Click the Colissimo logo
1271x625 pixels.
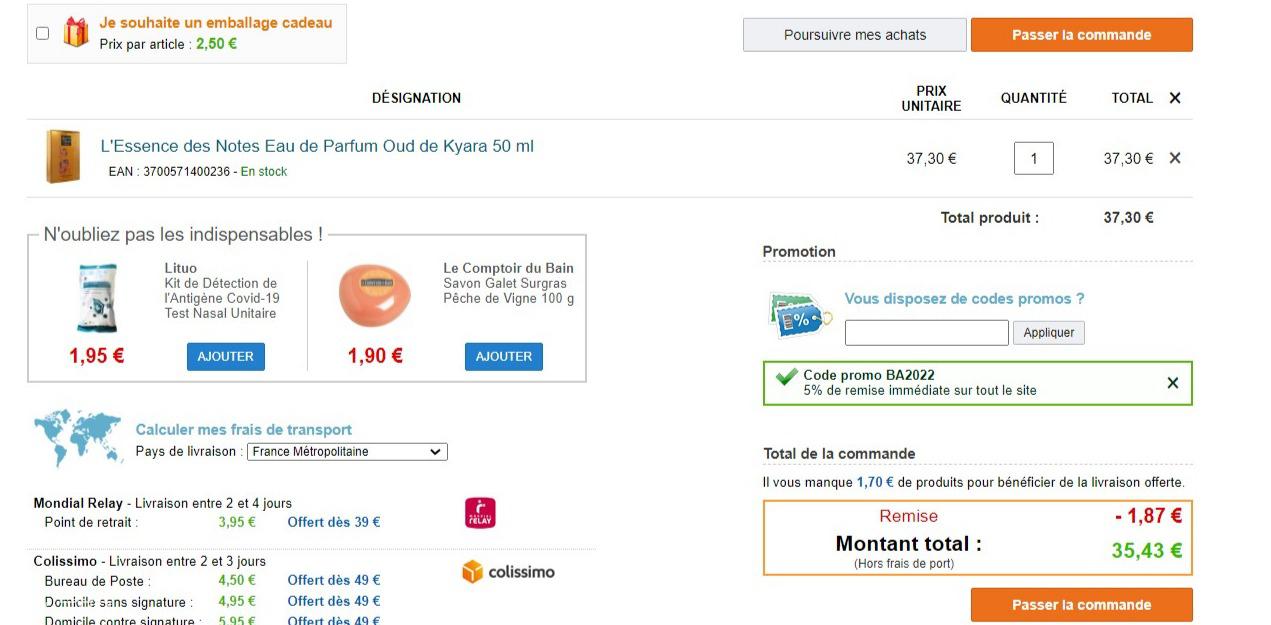[x=508, y=572]
